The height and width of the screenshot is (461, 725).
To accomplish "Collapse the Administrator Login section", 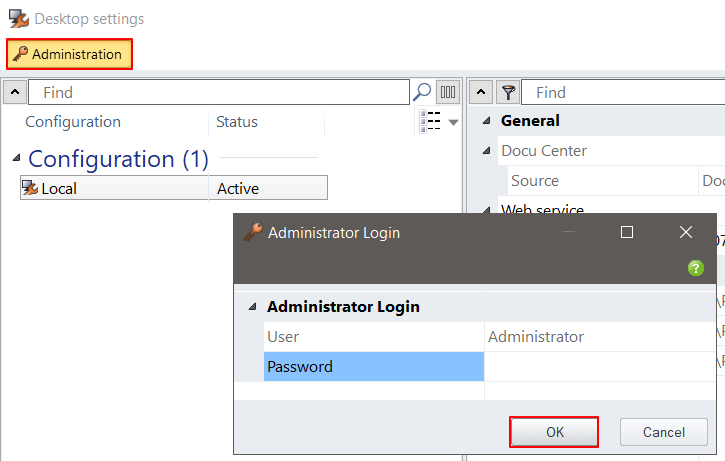I will pyautogui.click(x=252, y=307).
